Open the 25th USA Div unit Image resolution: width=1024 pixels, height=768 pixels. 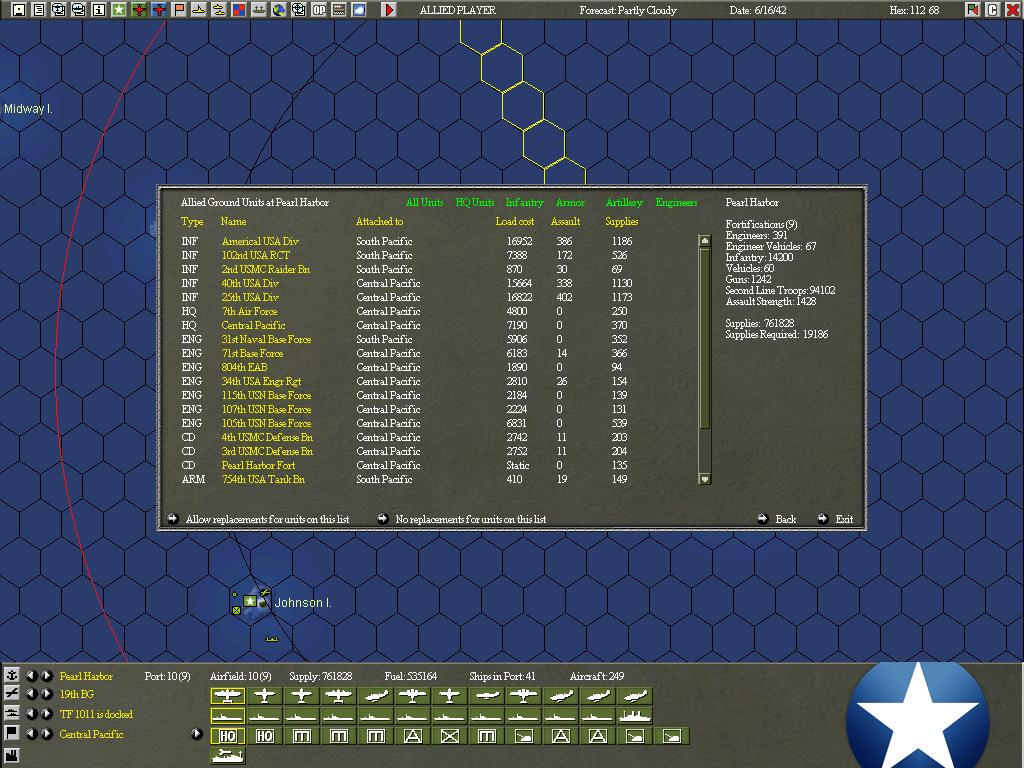[250, 297]
